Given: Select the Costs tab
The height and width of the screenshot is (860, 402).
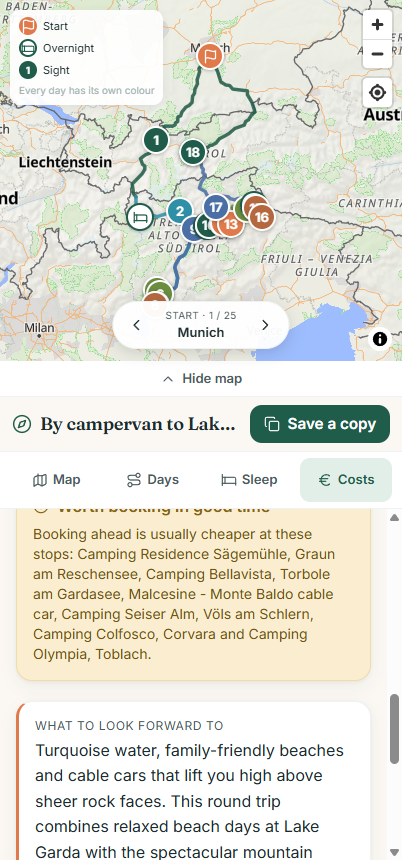Looking at the screenshot, I should (346, 480).
